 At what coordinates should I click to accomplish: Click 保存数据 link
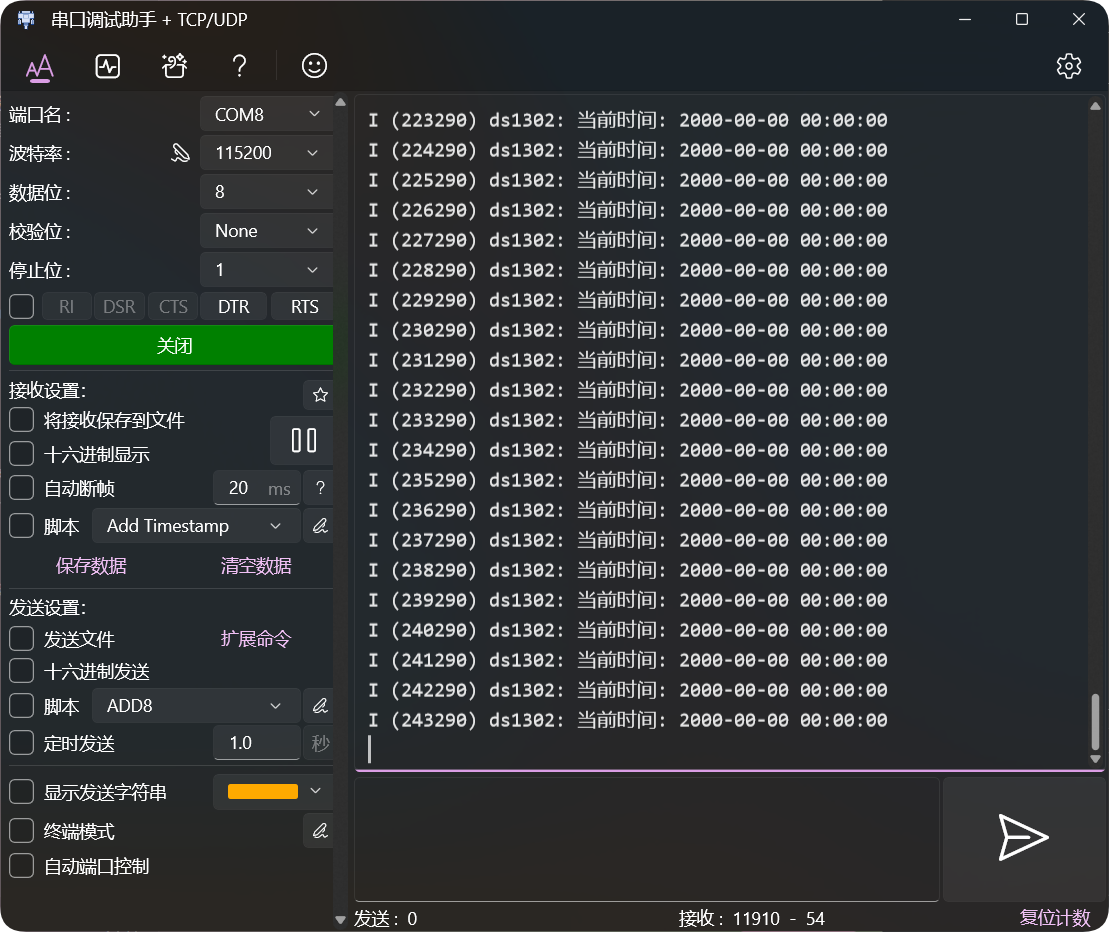point(91,566)
